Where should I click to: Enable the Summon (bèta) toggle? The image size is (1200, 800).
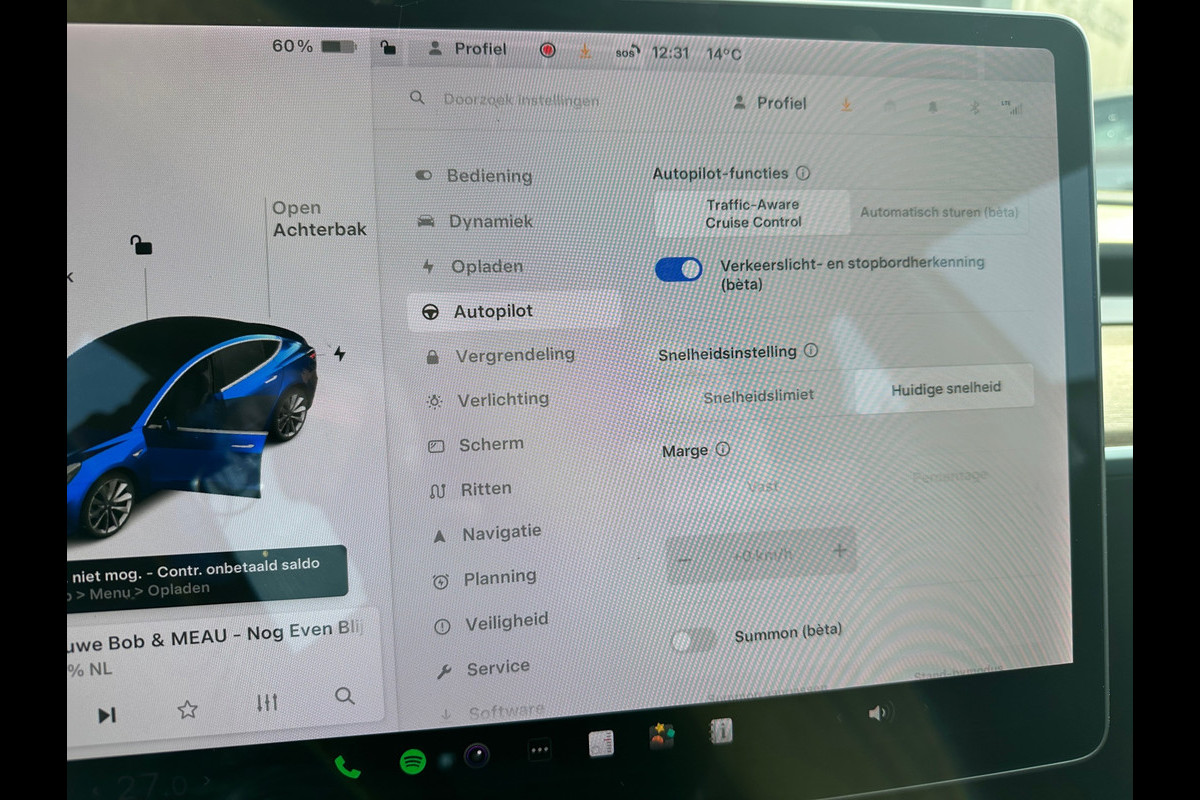[x=693, y=640]
